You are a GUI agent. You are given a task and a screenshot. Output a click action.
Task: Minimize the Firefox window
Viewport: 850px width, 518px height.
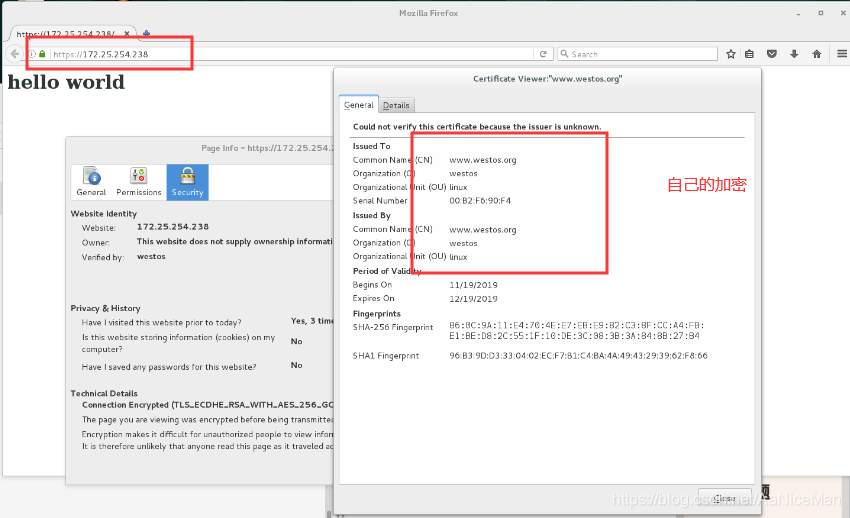click(799, 13)
